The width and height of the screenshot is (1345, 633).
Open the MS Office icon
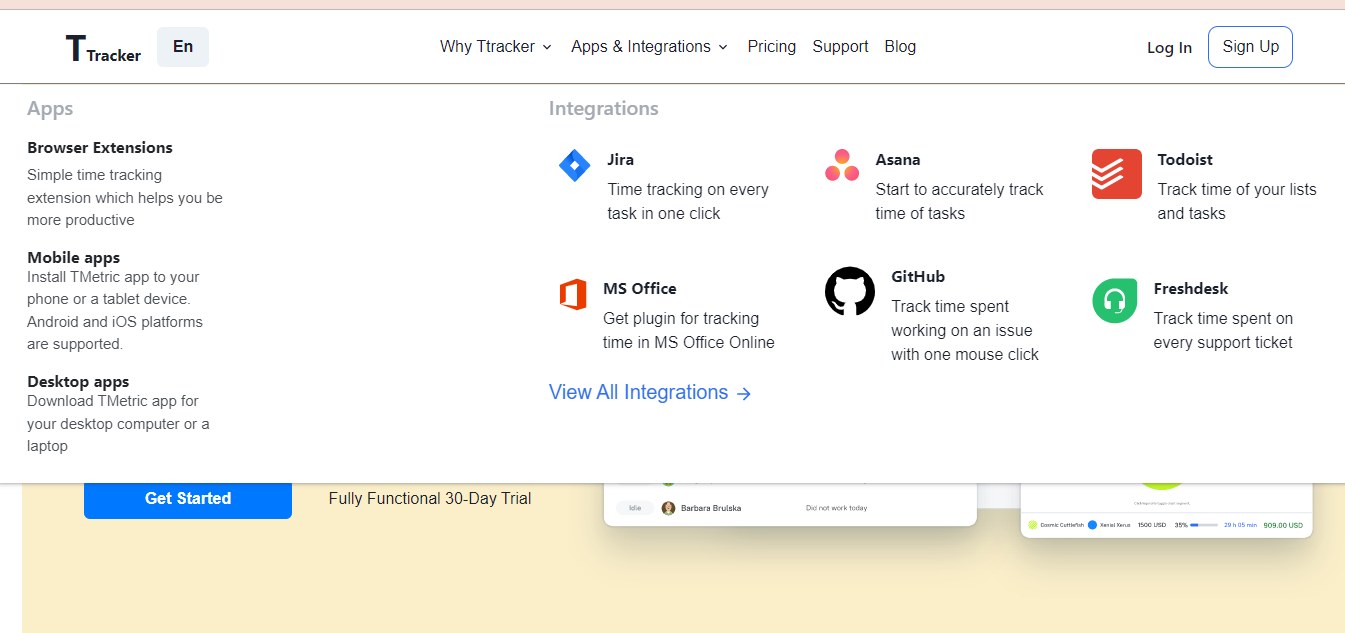point(573,295)
